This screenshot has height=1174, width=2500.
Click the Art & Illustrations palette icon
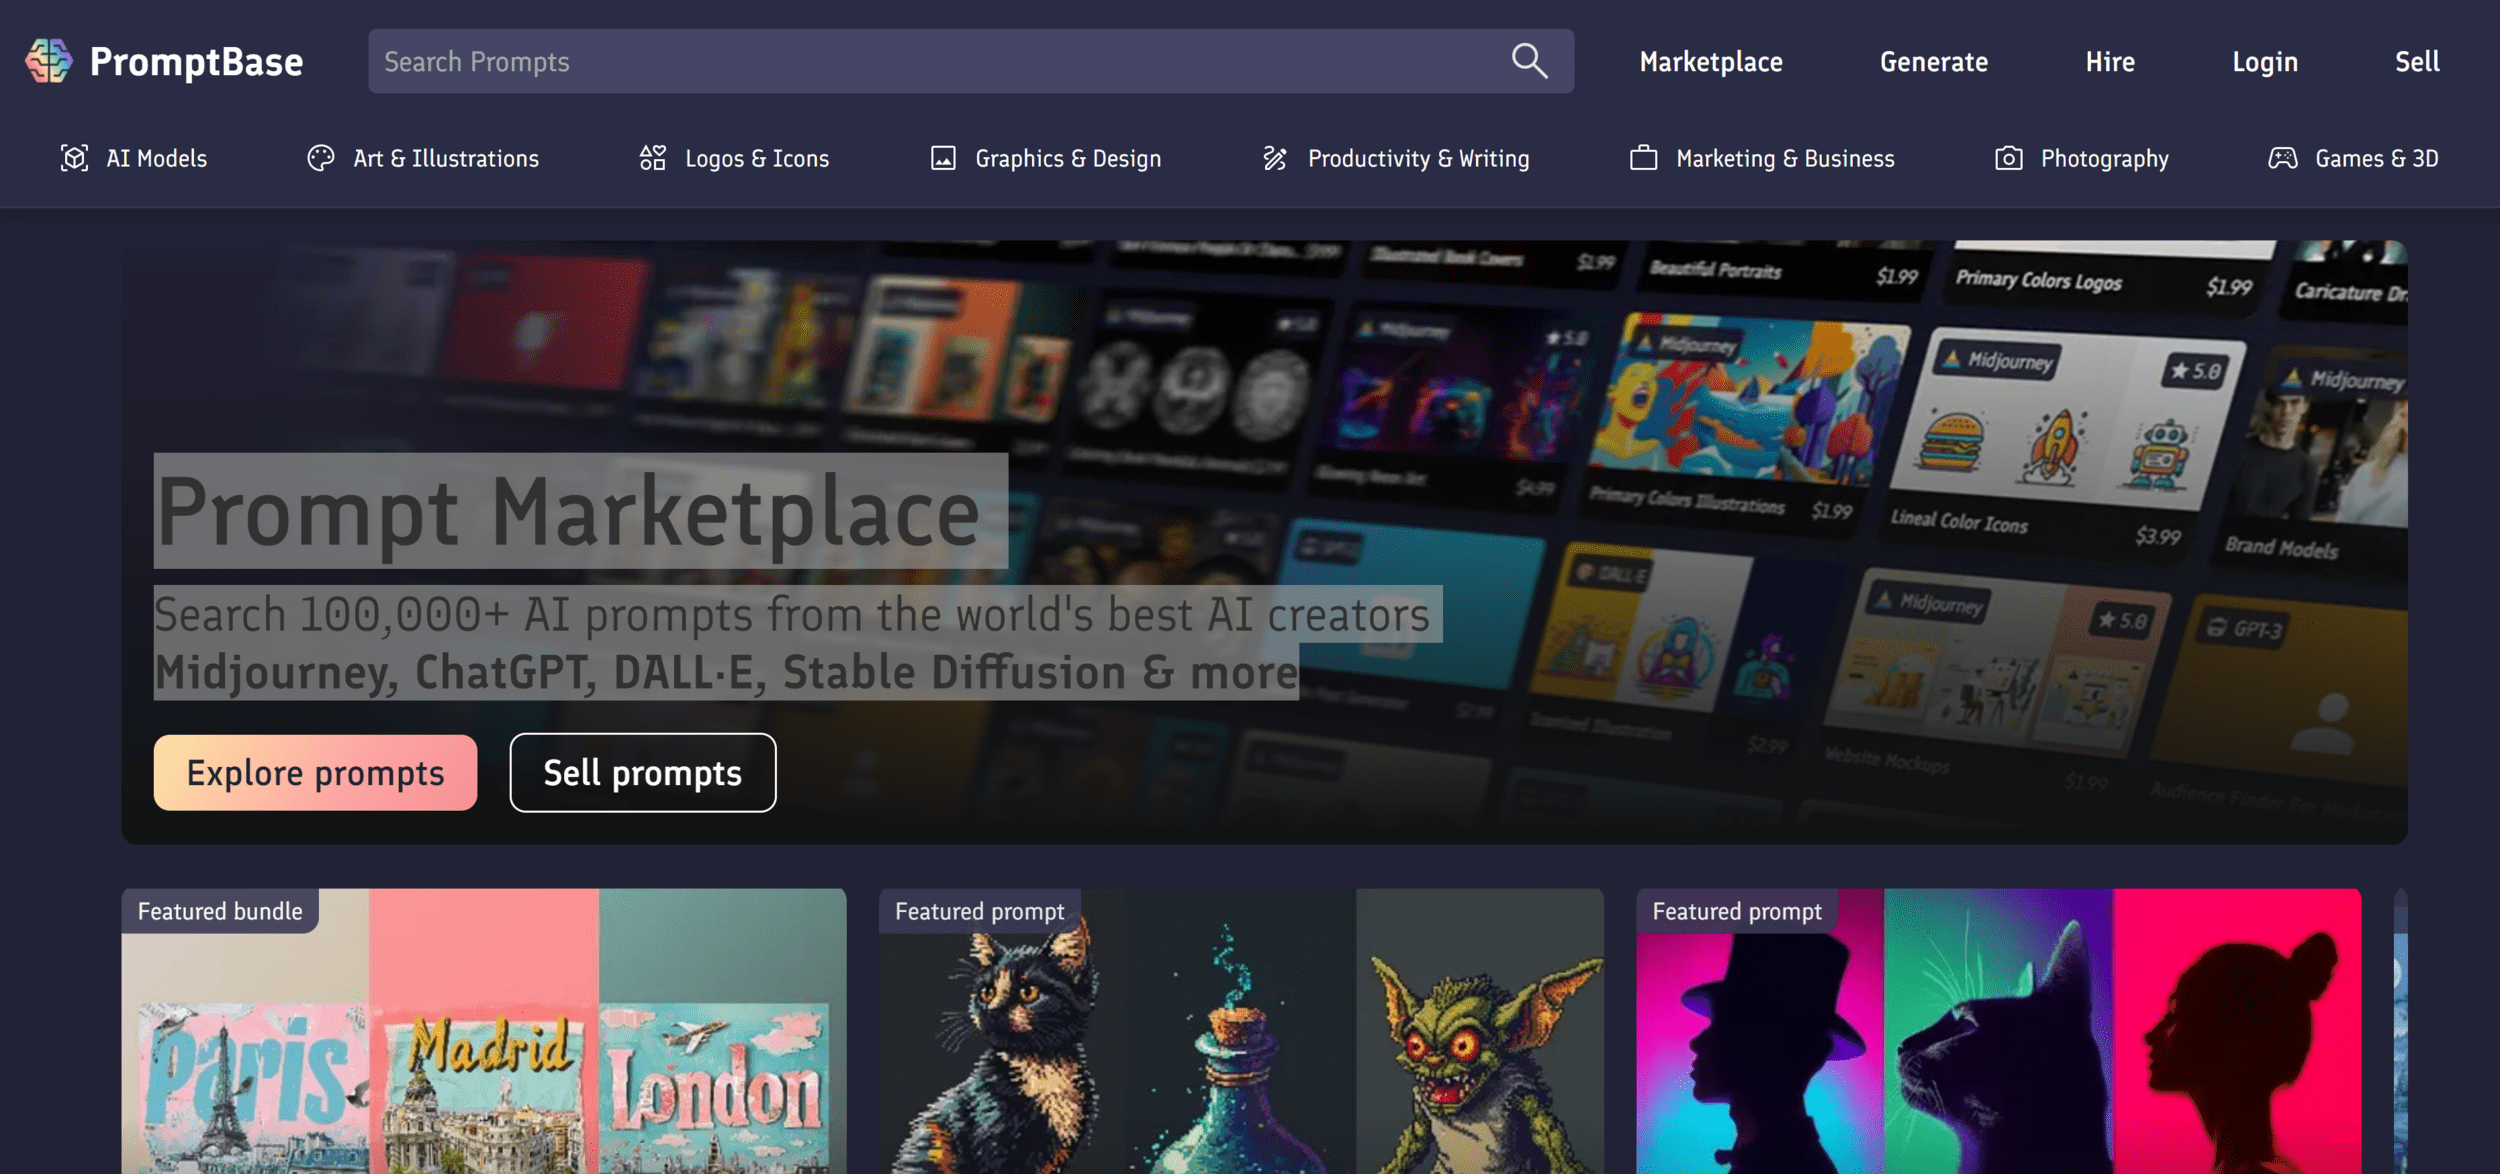320,158
